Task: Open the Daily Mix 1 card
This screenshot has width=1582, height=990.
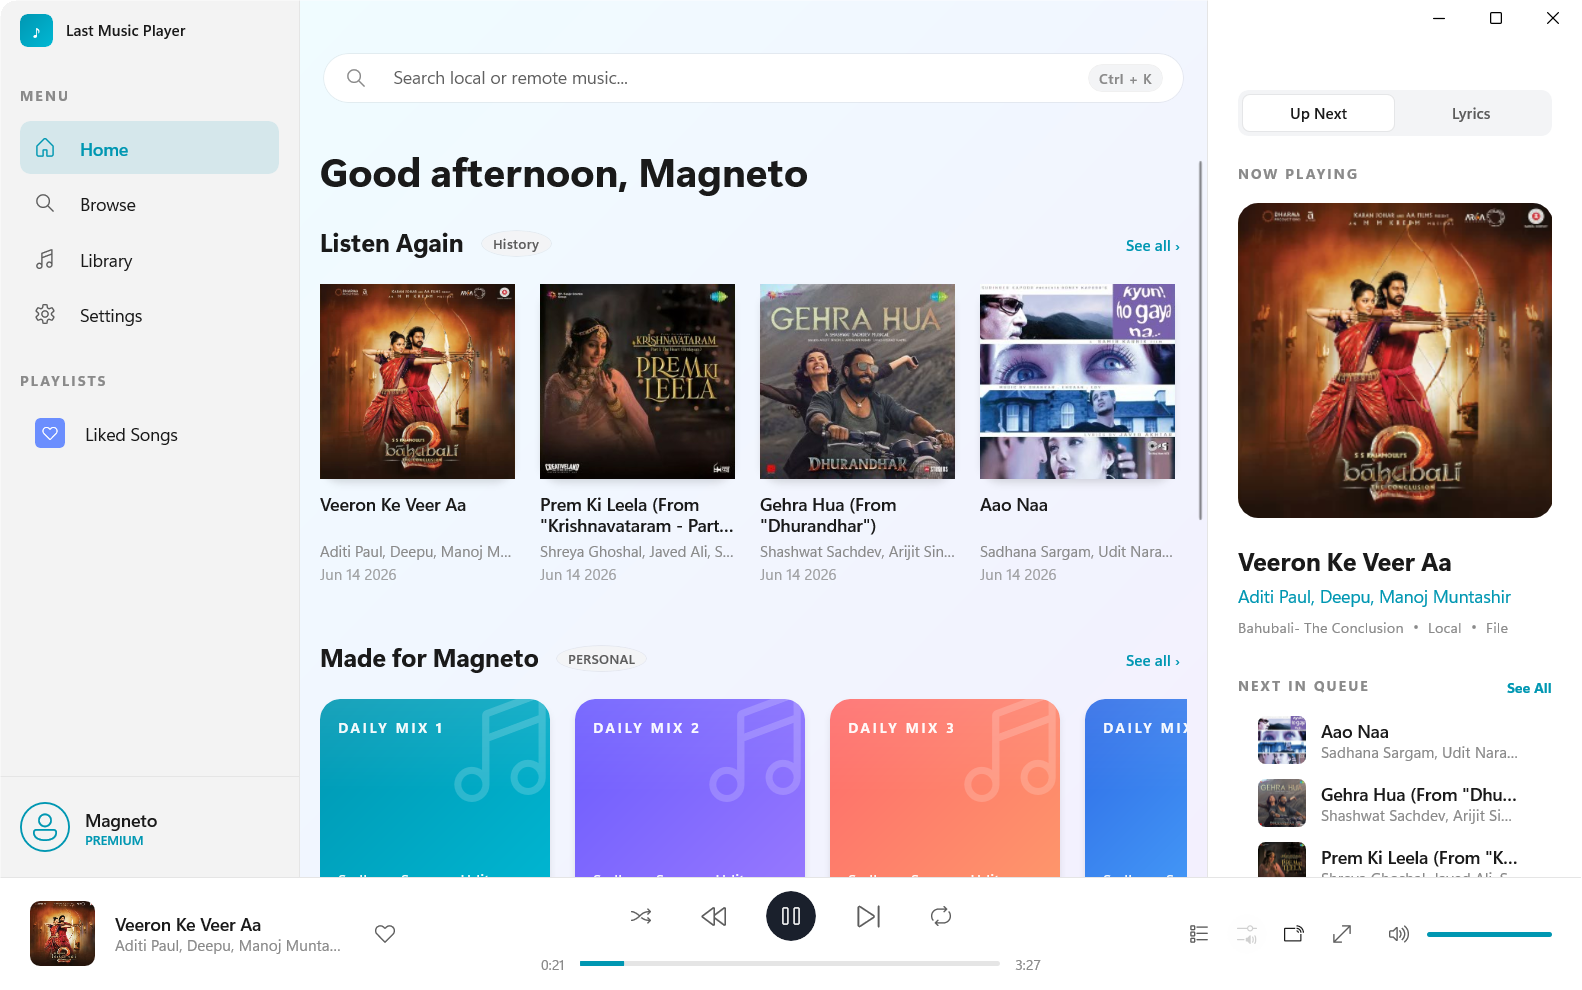Action: pyautogui.click(x=435, y=788)
